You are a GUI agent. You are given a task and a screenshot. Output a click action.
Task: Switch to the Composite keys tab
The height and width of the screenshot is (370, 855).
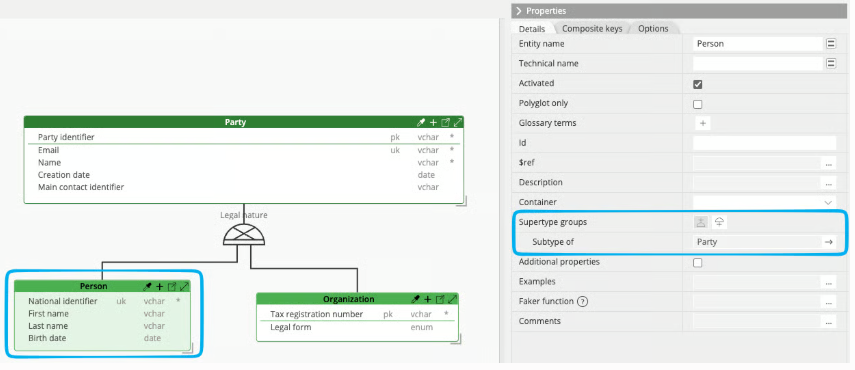tap(592, 29)
